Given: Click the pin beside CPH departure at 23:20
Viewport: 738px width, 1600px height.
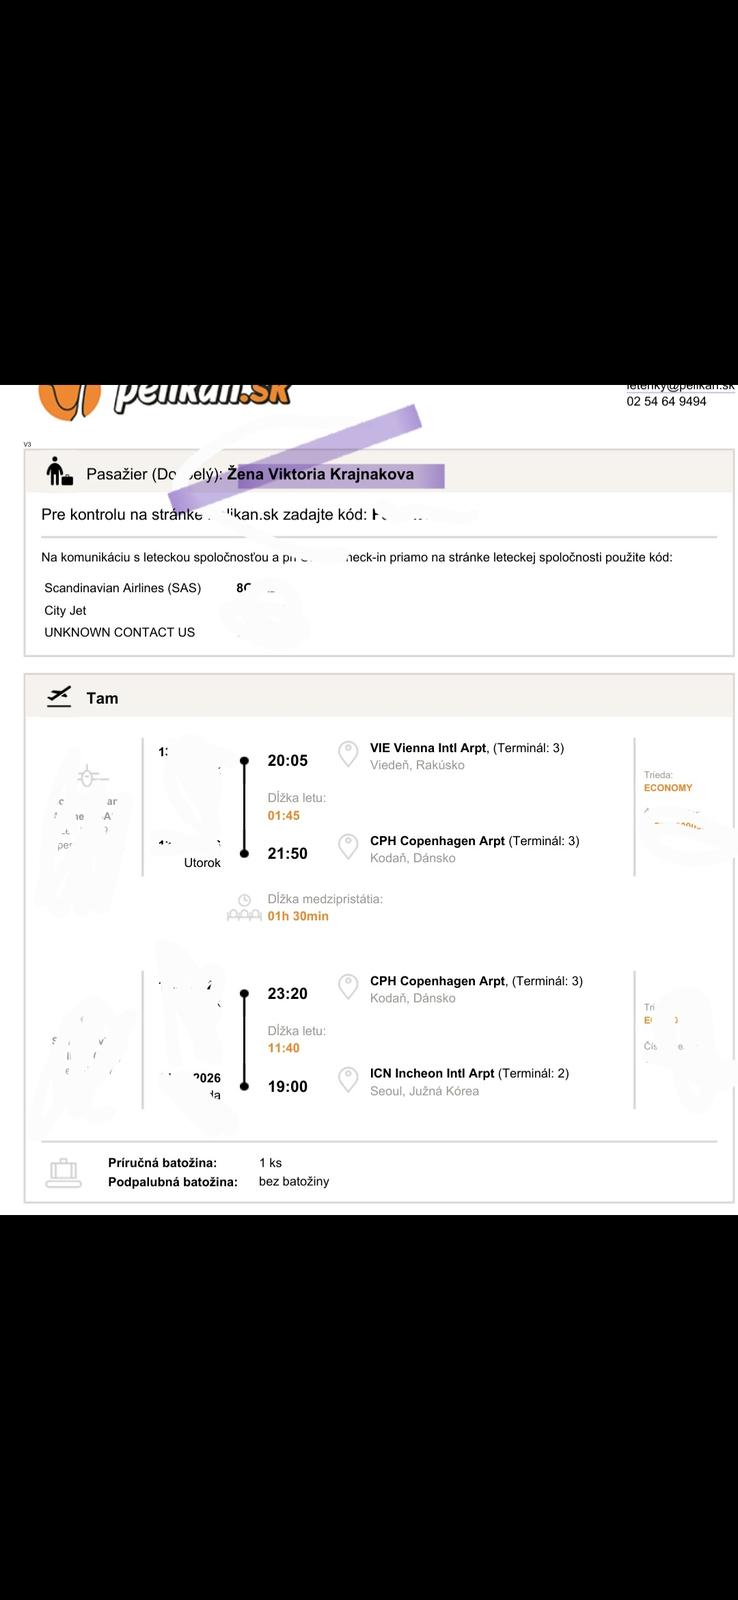Looking at the screenshot, I should pyautogui.click(x=348, y=987).
